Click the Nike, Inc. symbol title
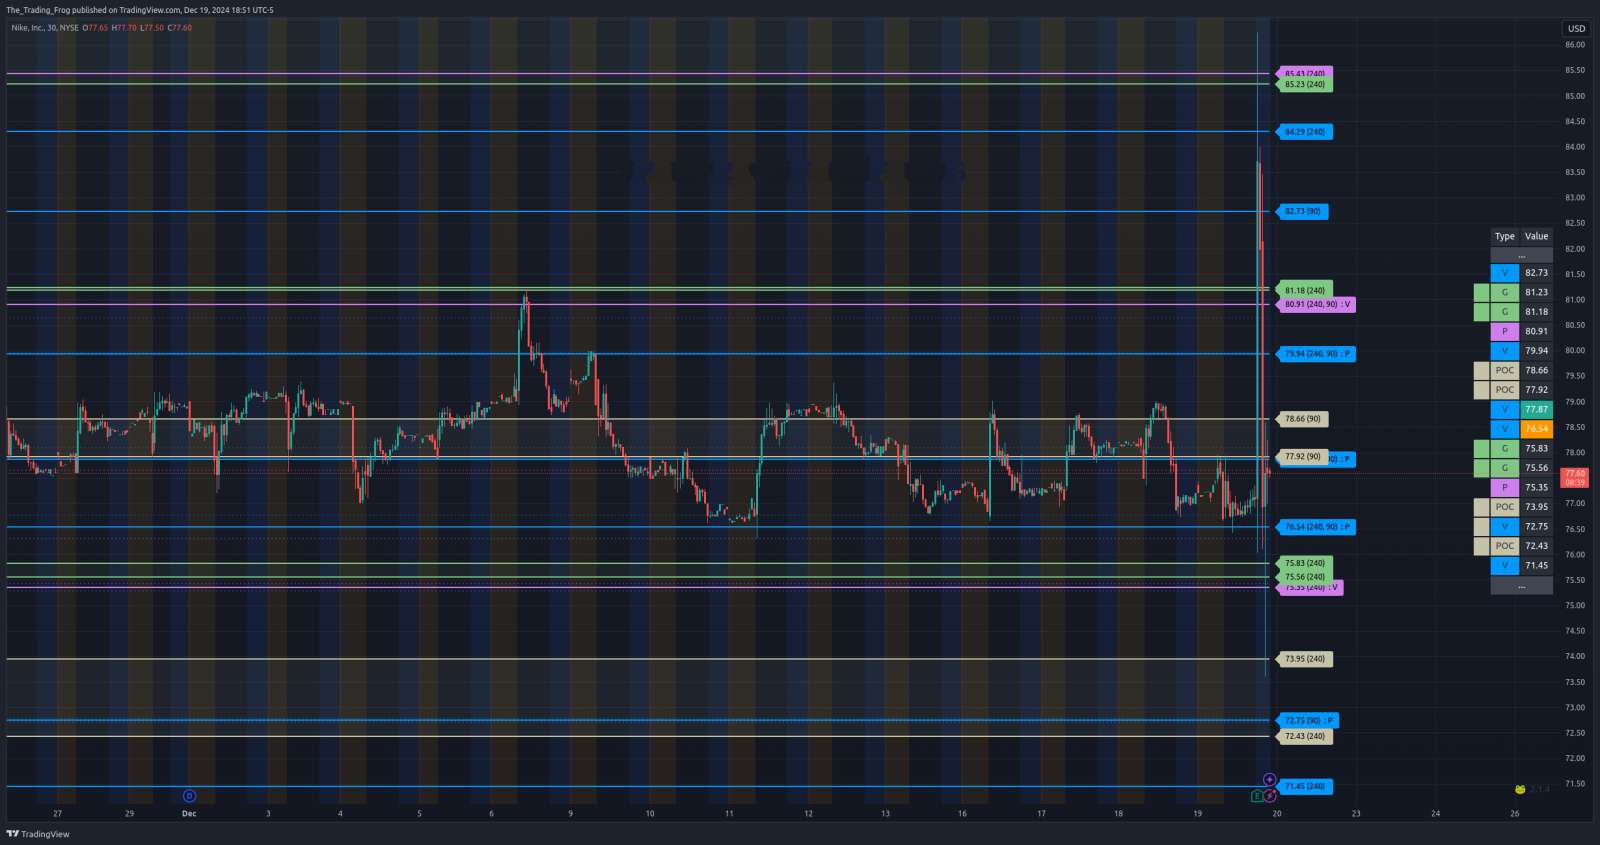 44,28
